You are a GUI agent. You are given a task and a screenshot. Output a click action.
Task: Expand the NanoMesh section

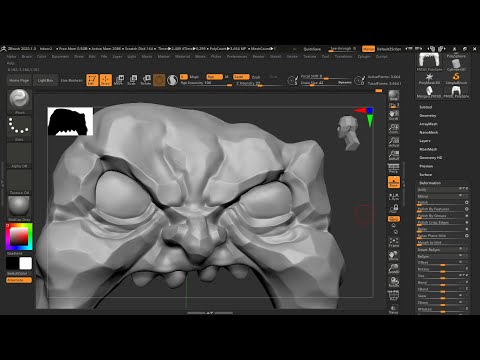(x=429, y=132)
